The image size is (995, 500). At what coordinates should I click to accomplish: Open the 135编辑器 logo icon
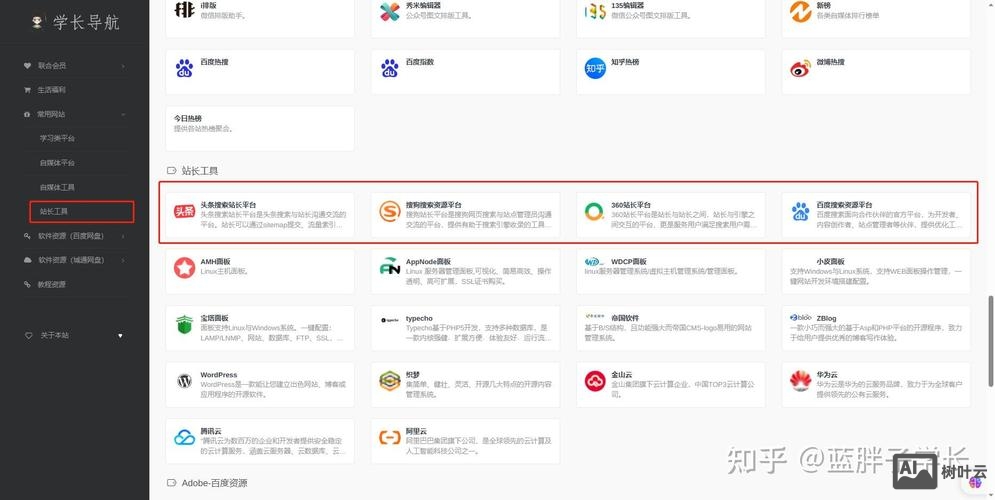tap(595, 11)
